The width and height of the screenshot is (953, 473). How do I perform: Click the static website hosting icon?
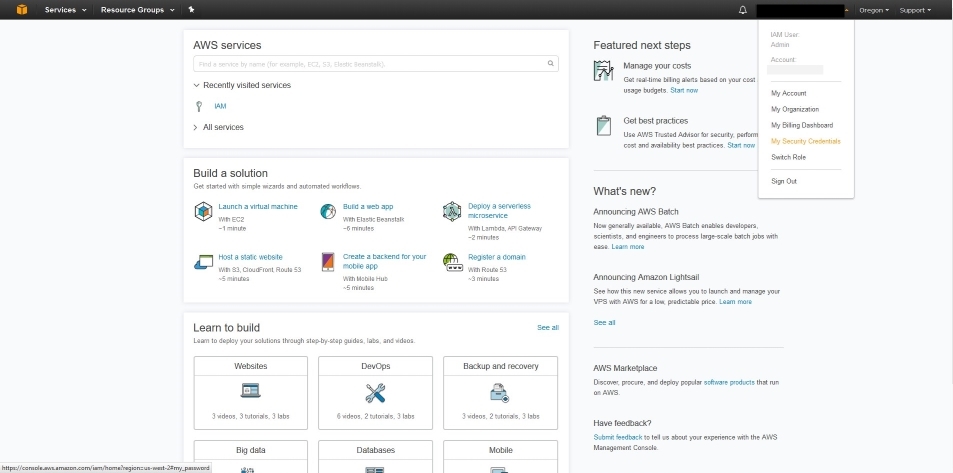click(204, 262)
